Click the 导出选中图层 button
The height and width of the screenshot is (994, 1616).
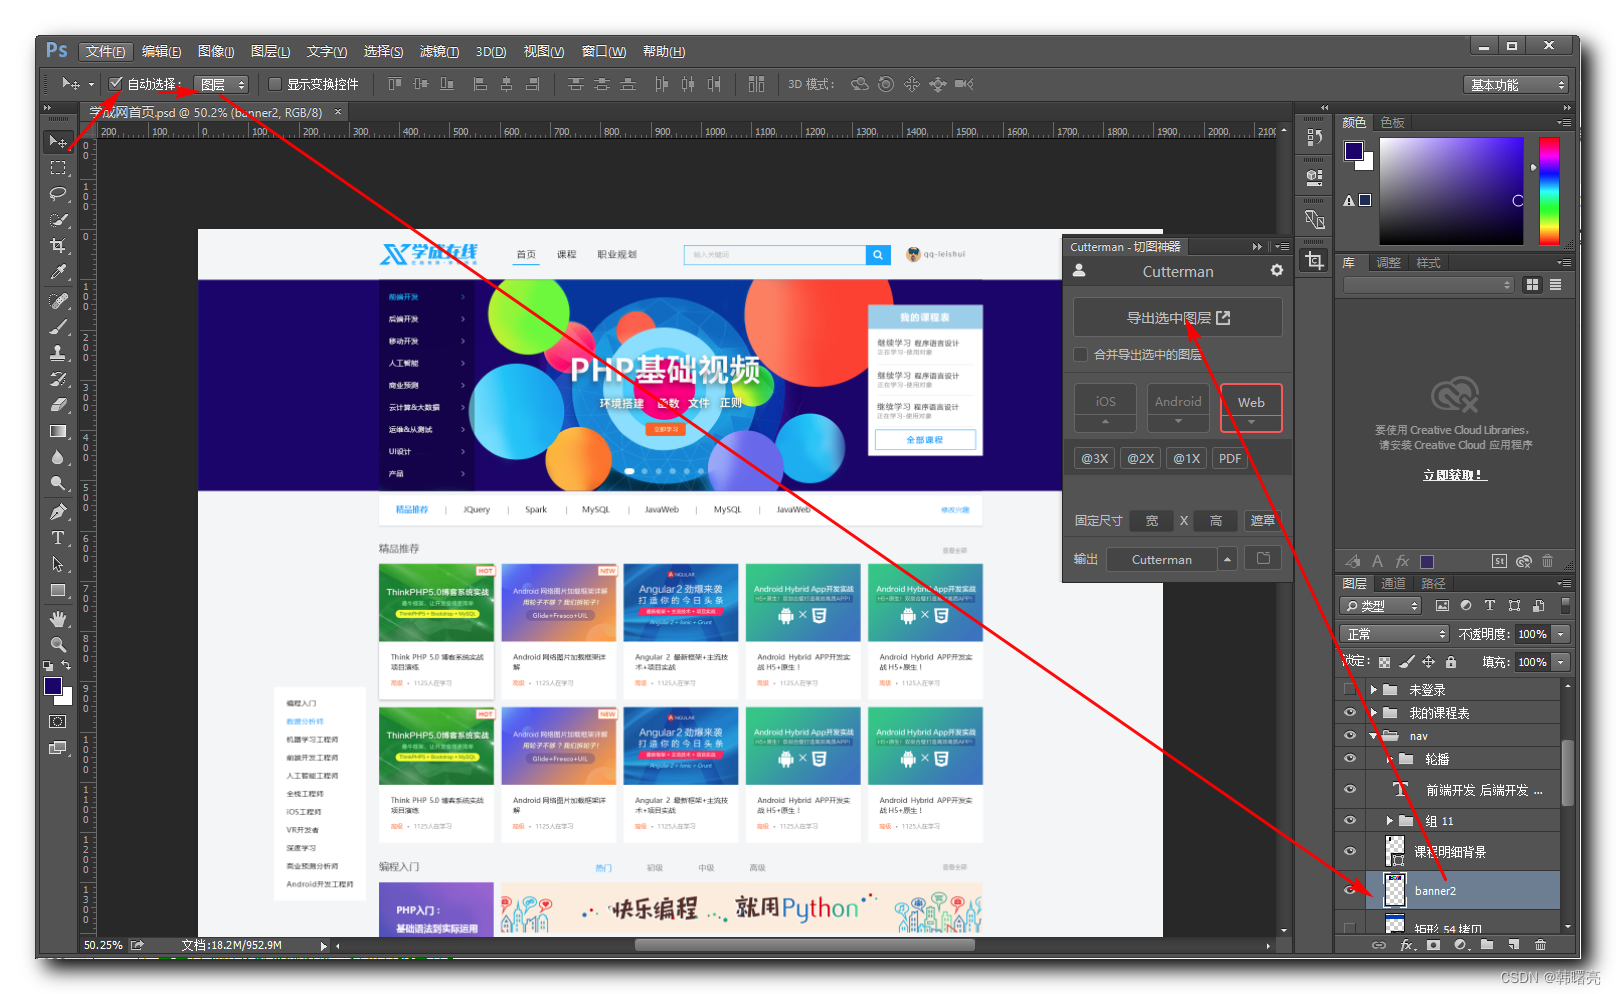(1177, 317)
